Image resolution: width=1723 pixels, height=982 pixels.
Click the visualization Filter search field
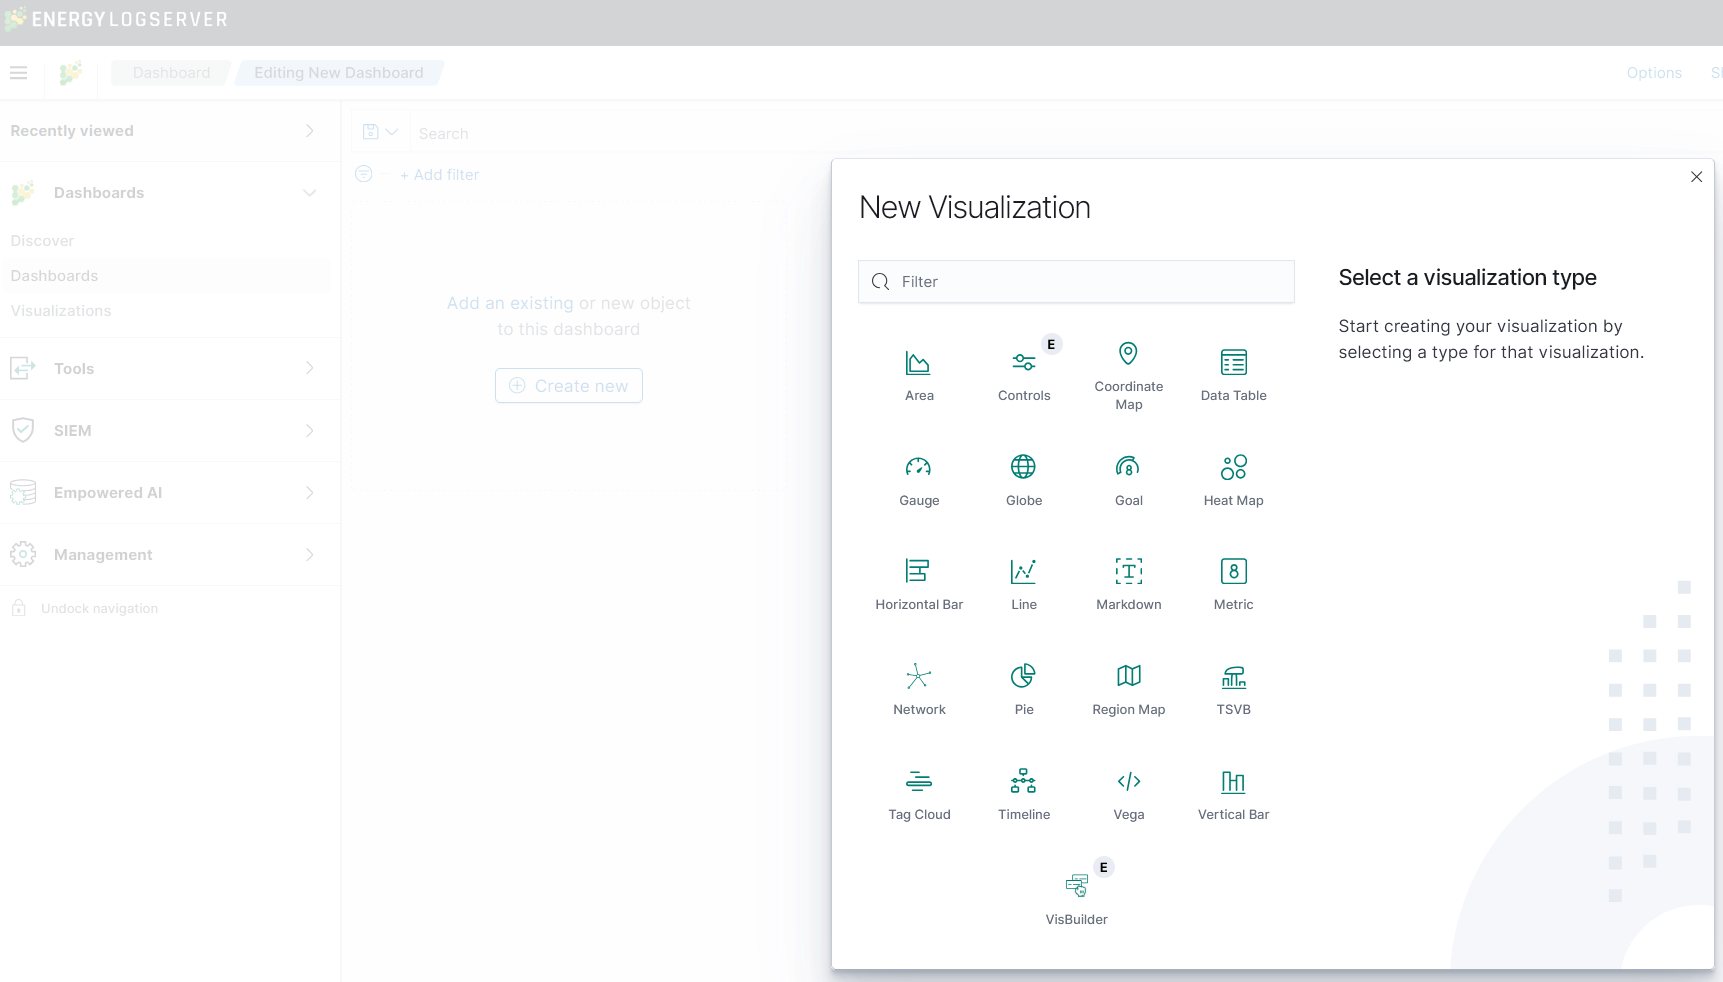(1076, 282)
